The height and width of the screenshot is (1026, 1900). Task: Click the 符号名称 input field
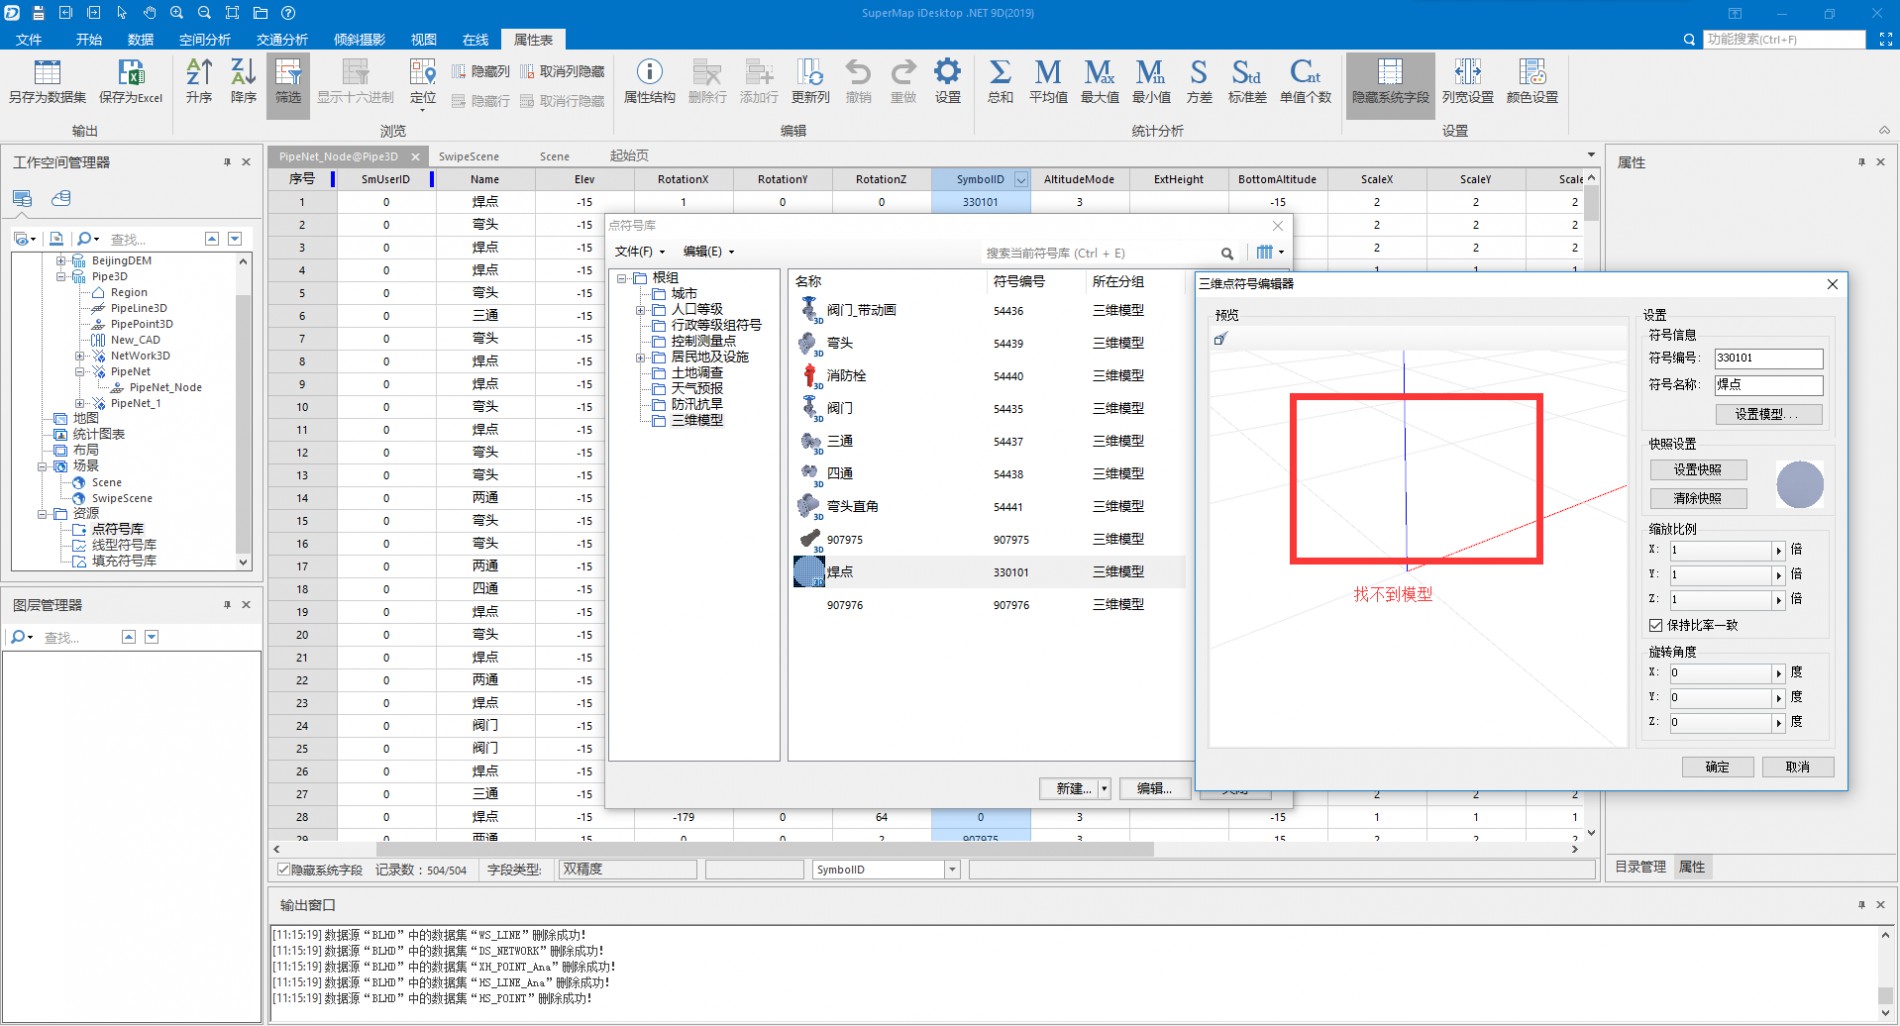[x=1768, y=385]
